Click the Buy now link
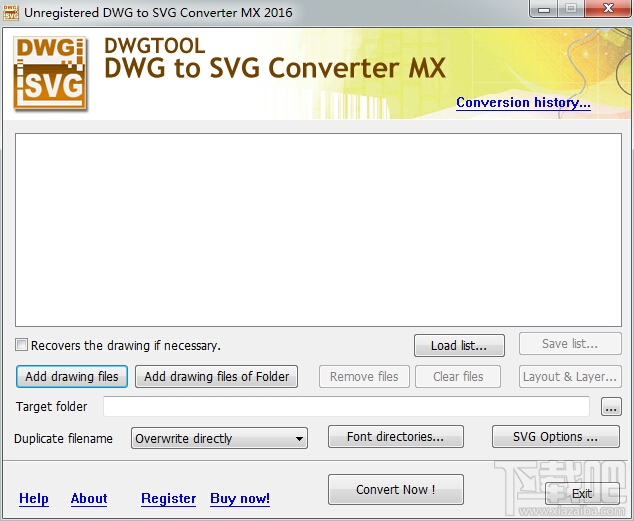This screenshot has width=634, height=521. click(x=240, y=498)
